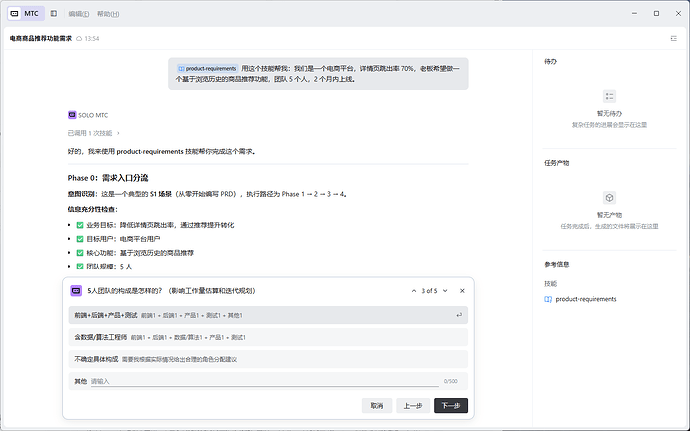Click the 业务目标 green checkbox
The width and height of the screenshot is (690, 431).
[x=80, y=225]
